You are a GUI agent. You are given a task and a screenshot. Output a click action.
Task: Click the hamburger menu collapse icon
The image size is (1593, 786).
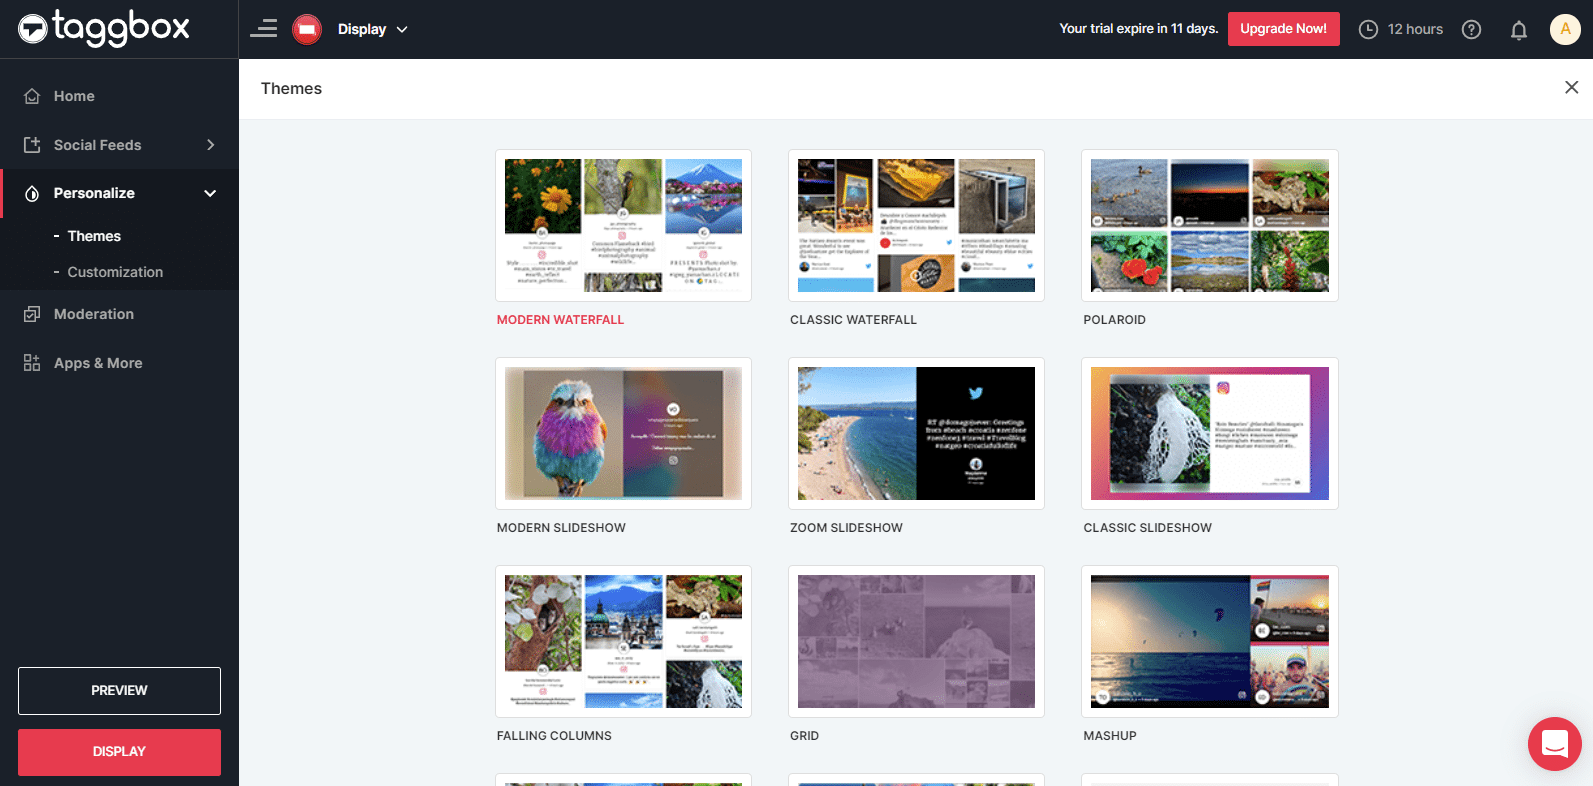point(264,29)
